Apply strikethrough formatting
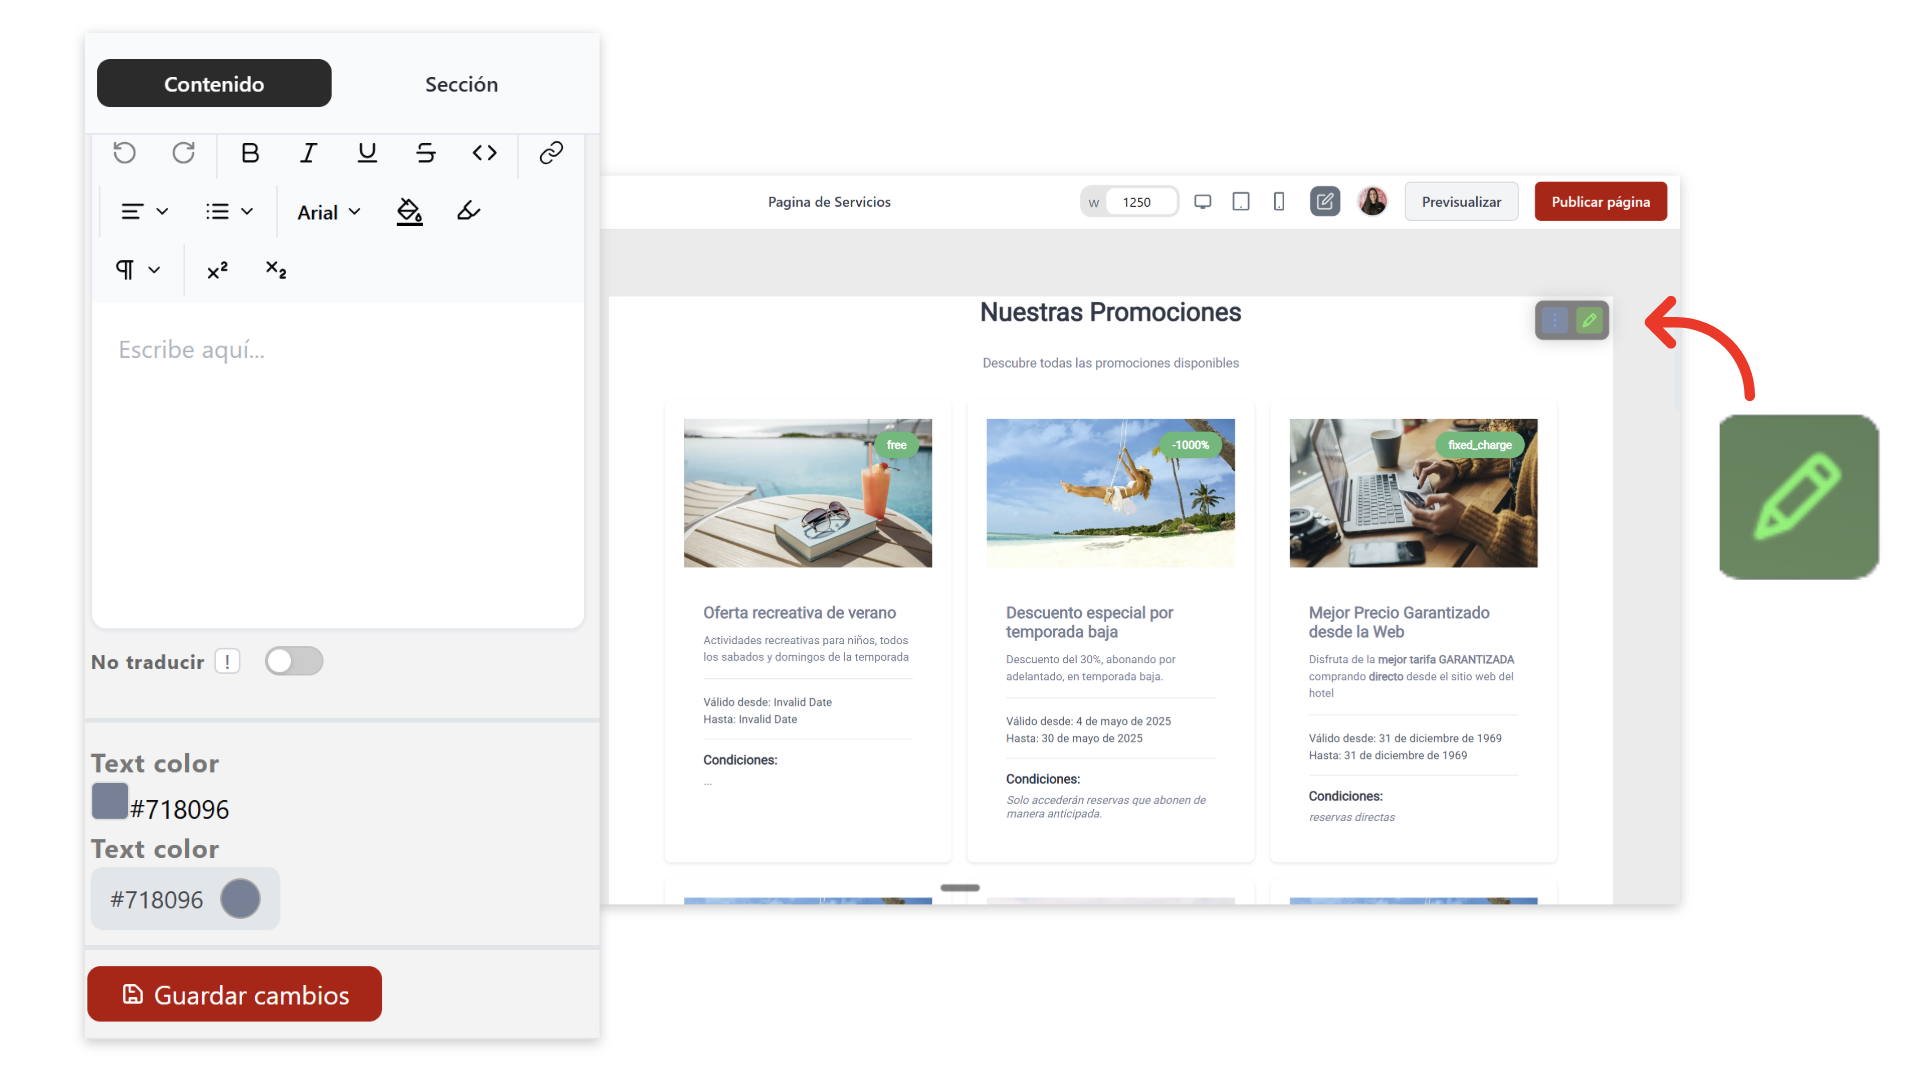 coord(426,153)
